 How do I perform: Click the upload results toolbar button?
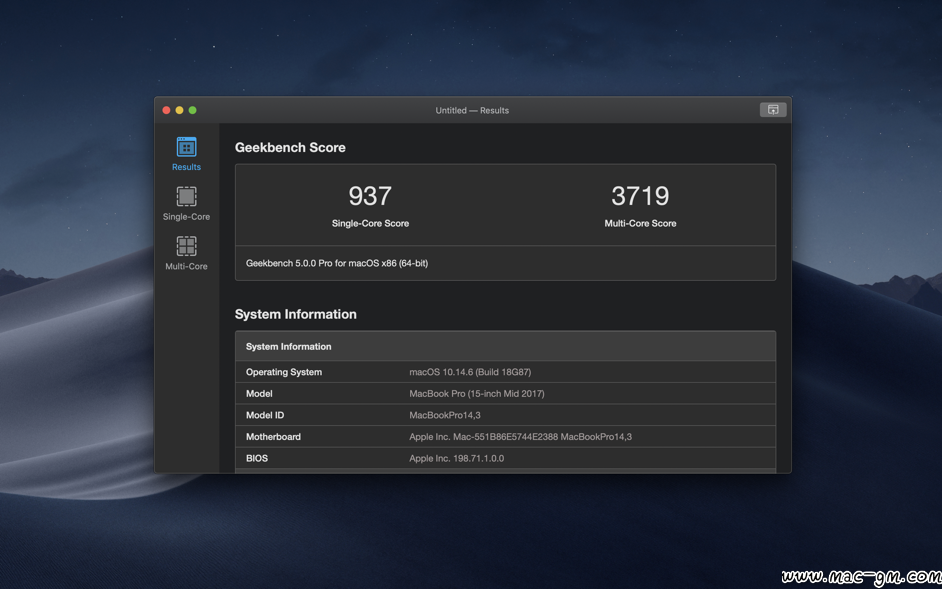click(x=773, y=109)
